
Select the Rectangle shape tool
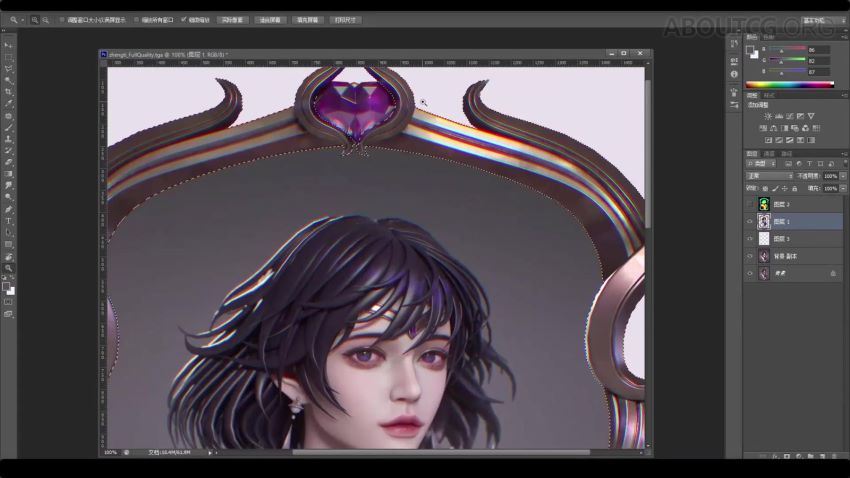[8, 244]
